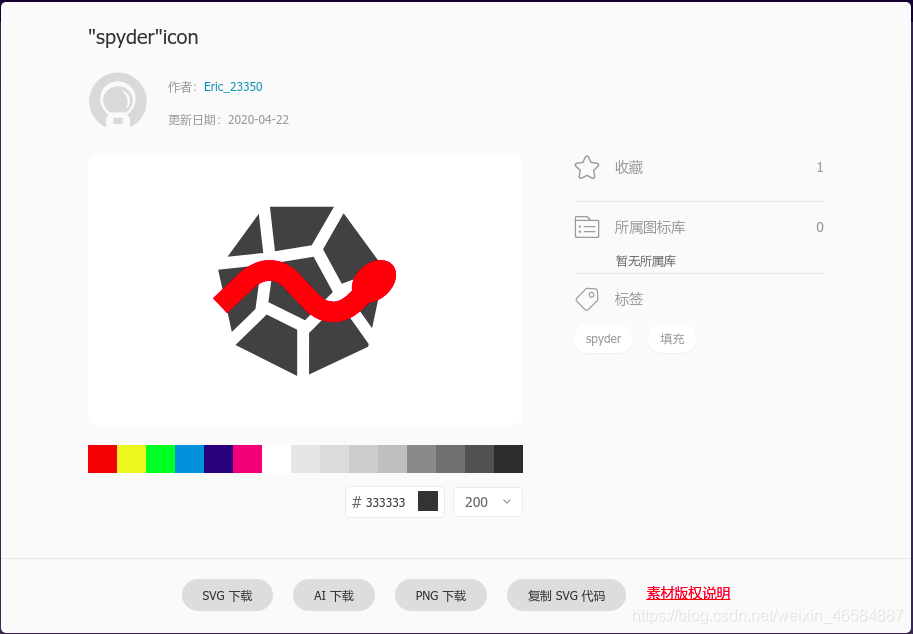Click the author avatar image

118,100
